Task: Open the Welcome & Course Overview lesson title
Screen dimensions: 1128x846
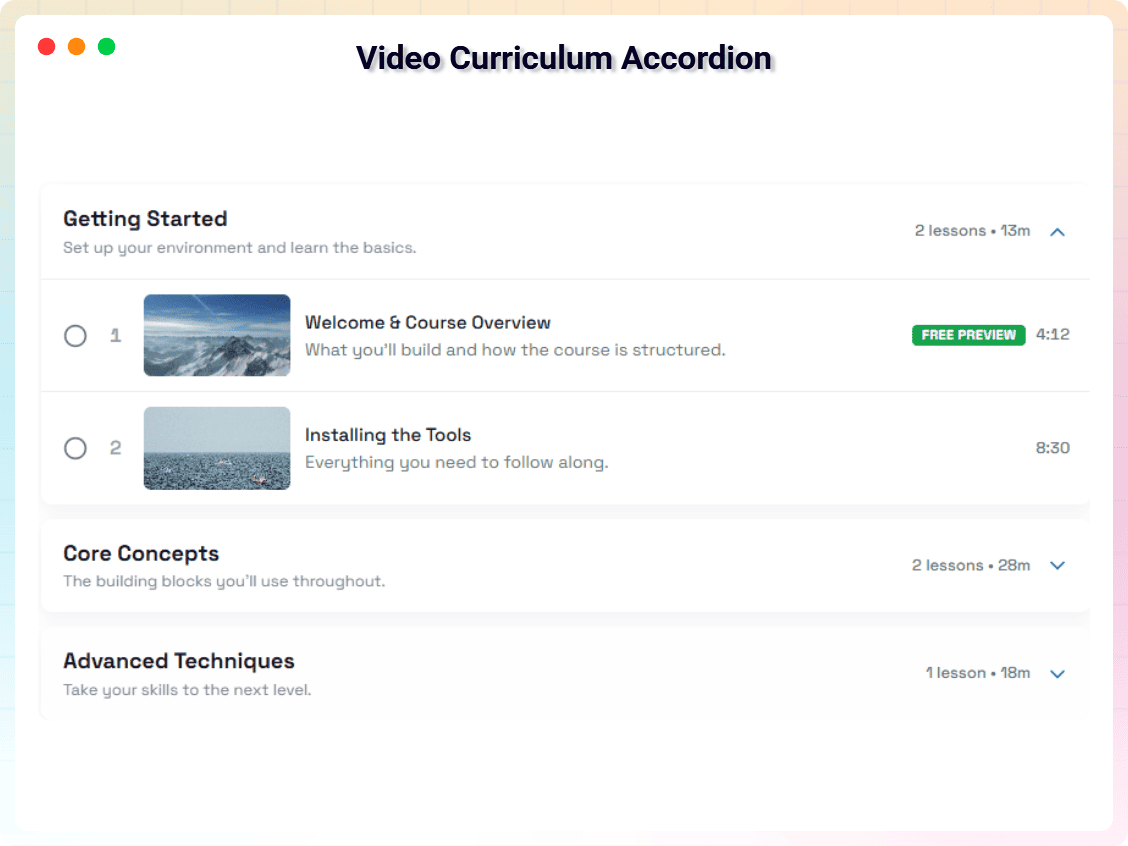Action: point(428,322)
